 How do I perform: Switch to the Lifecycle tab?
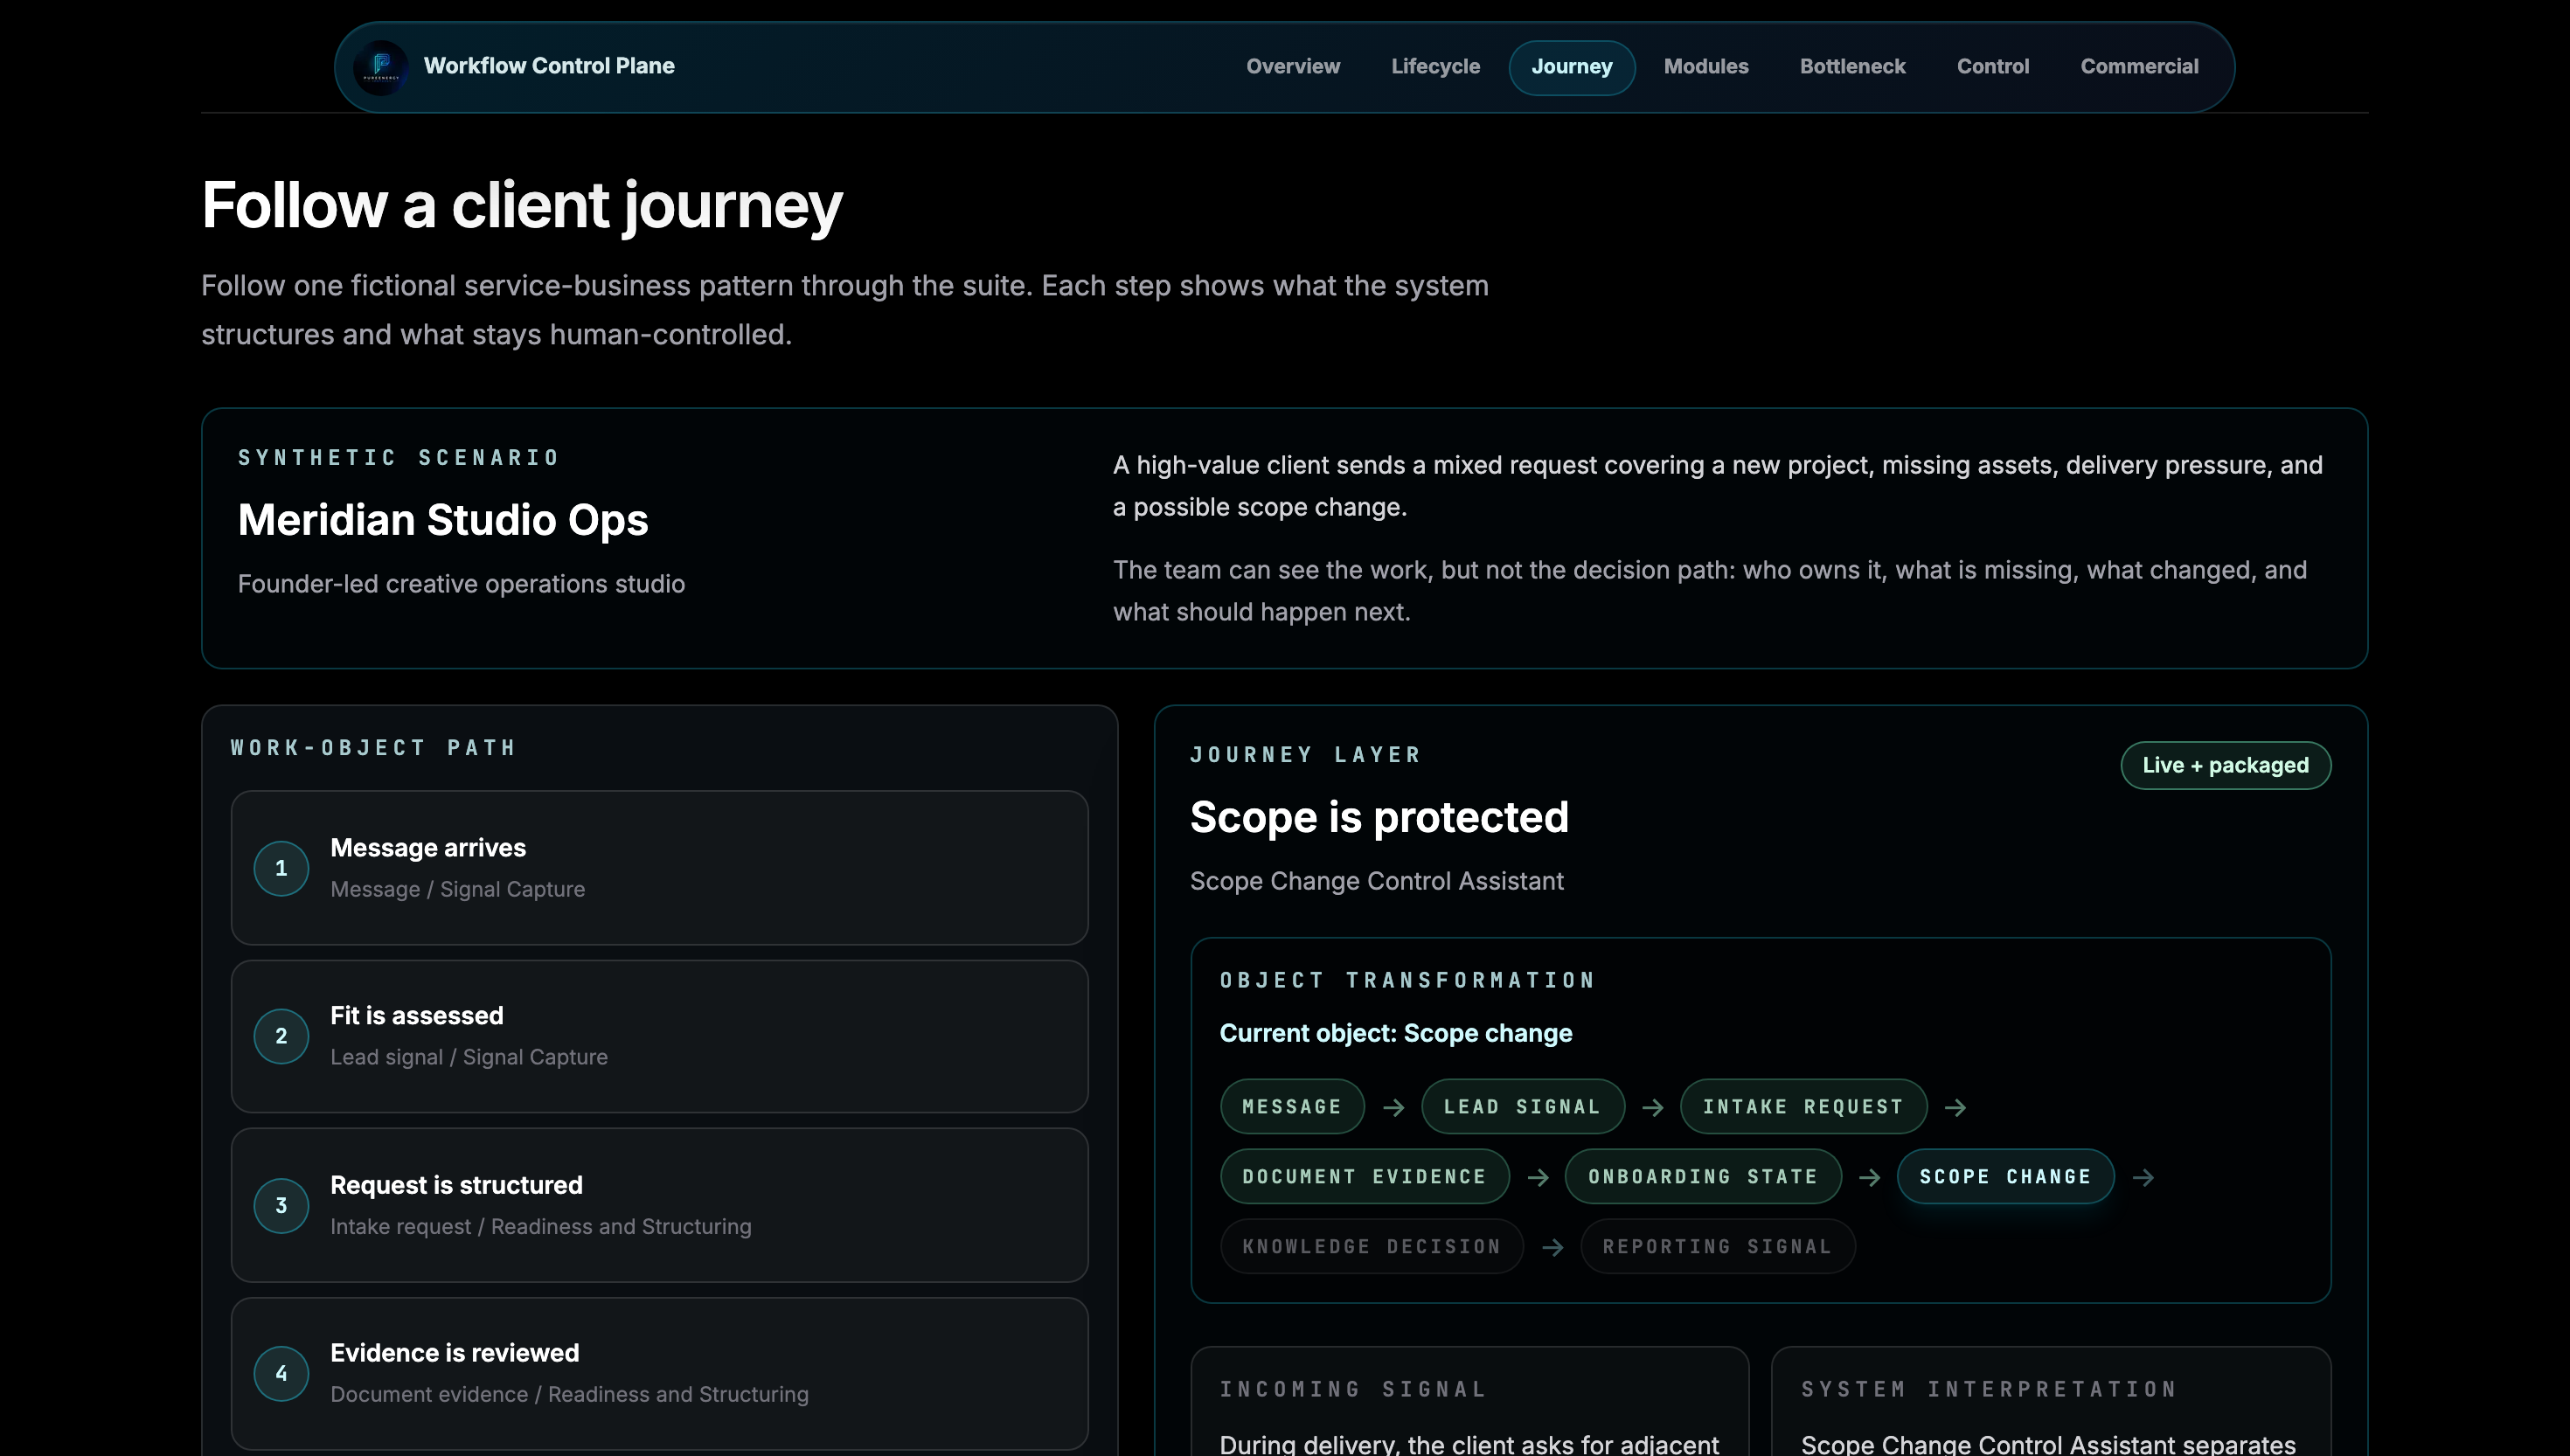point(1435,67)
